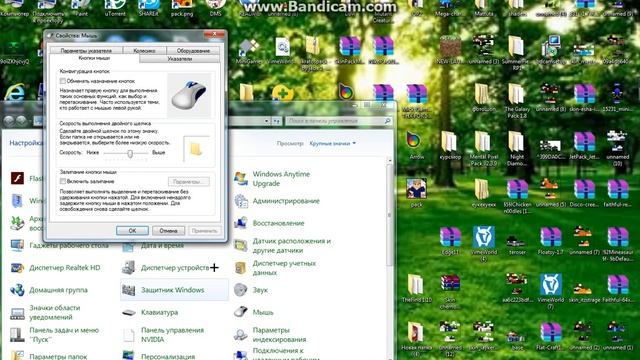Select The Galaxy Pack 1.8 folder
Image resolution: width=640 pixels, height=360 pixels.
517,101
